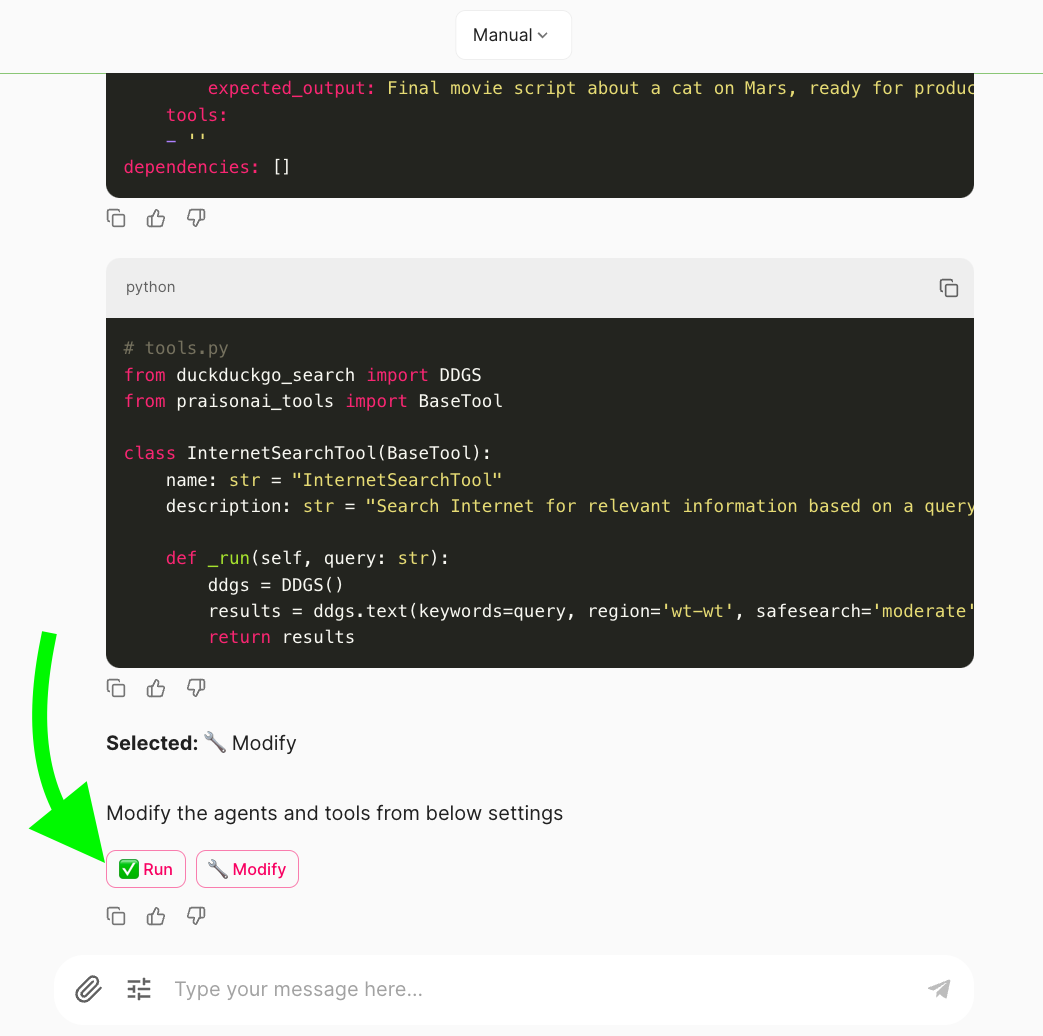Select the 'python' language label
This screenshot has width=1043, height=1036.
click(151, 287)
